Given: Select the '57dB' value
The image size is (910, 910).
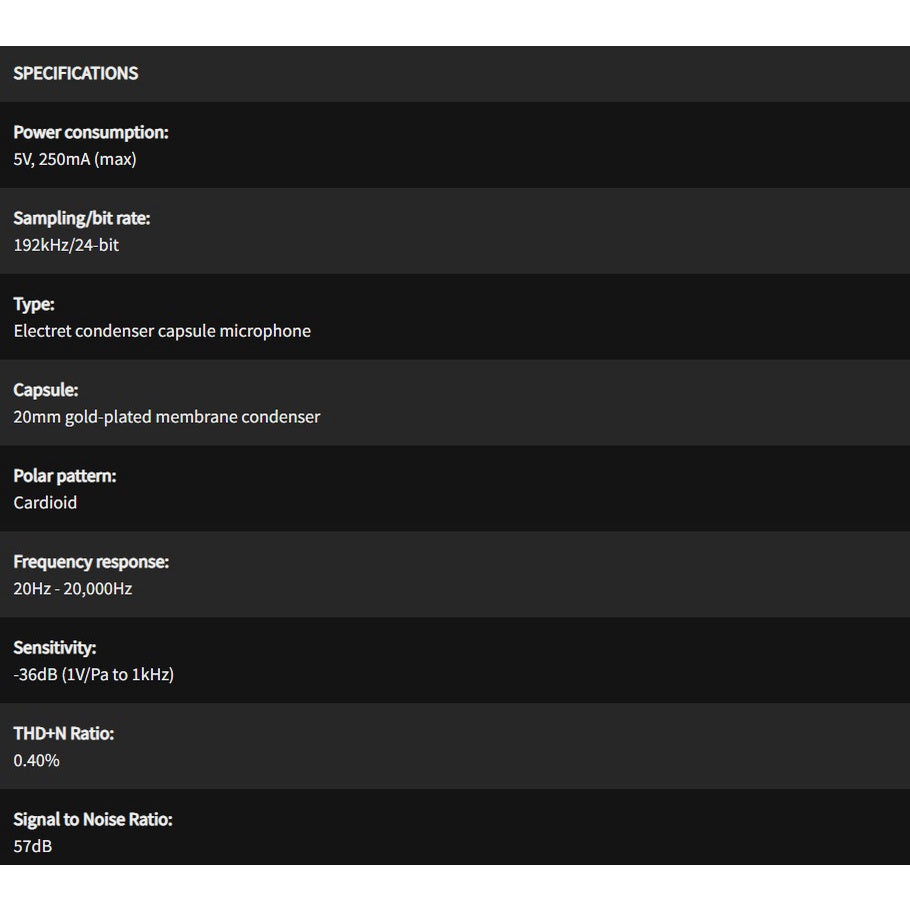Looking at the screenshot, I should [x=33, y=847].
